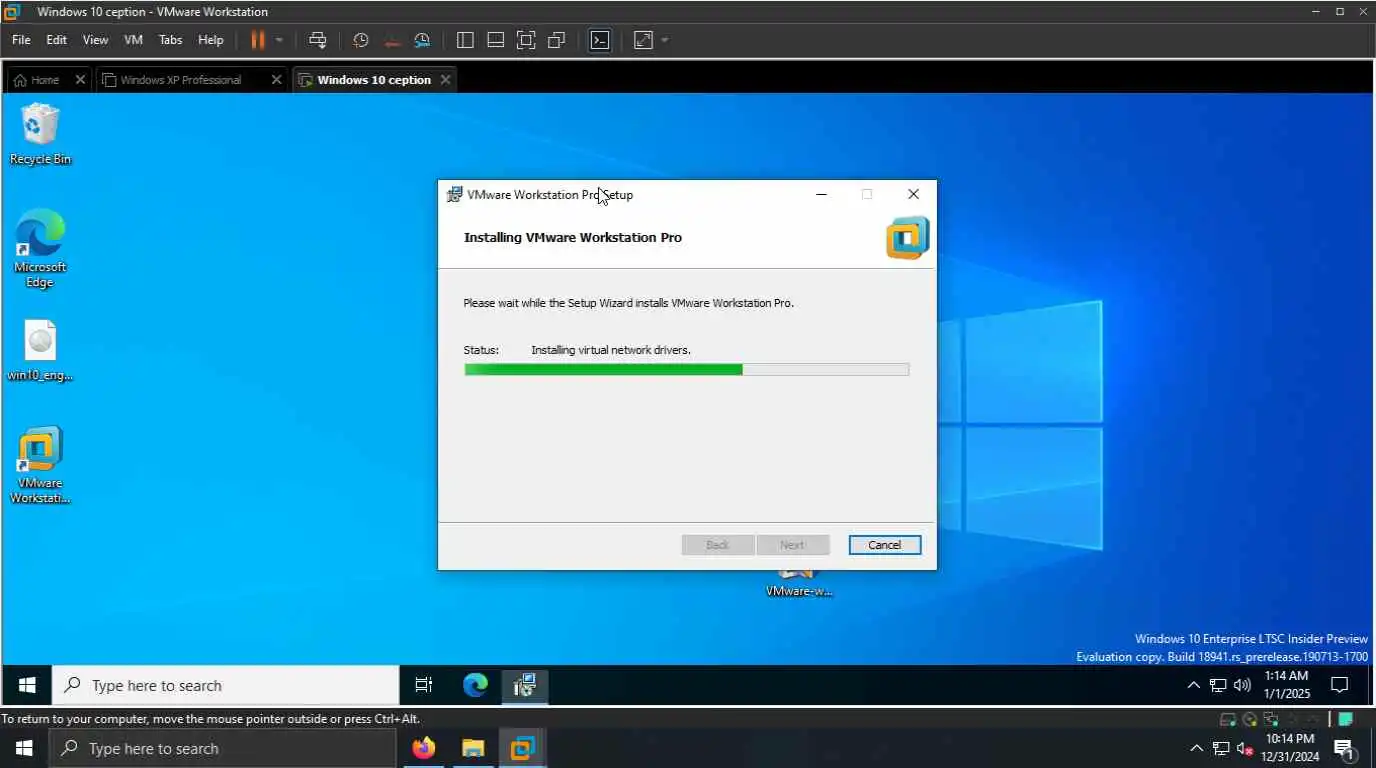The height and width of the screenshot is (768, 1376).
Task: Switch to Unity mode toolbar icon
Action: pos(557,40)
